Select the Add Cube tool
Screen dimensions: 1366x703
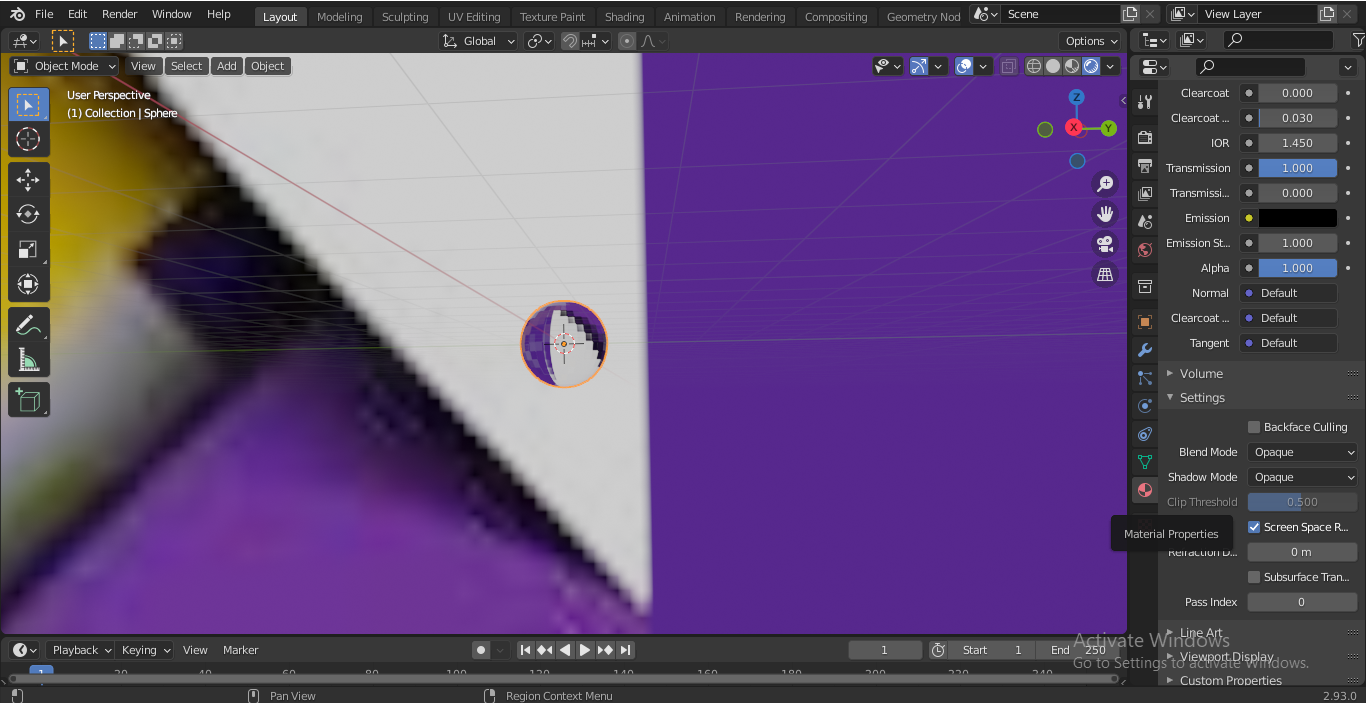[x=29, y=400]
